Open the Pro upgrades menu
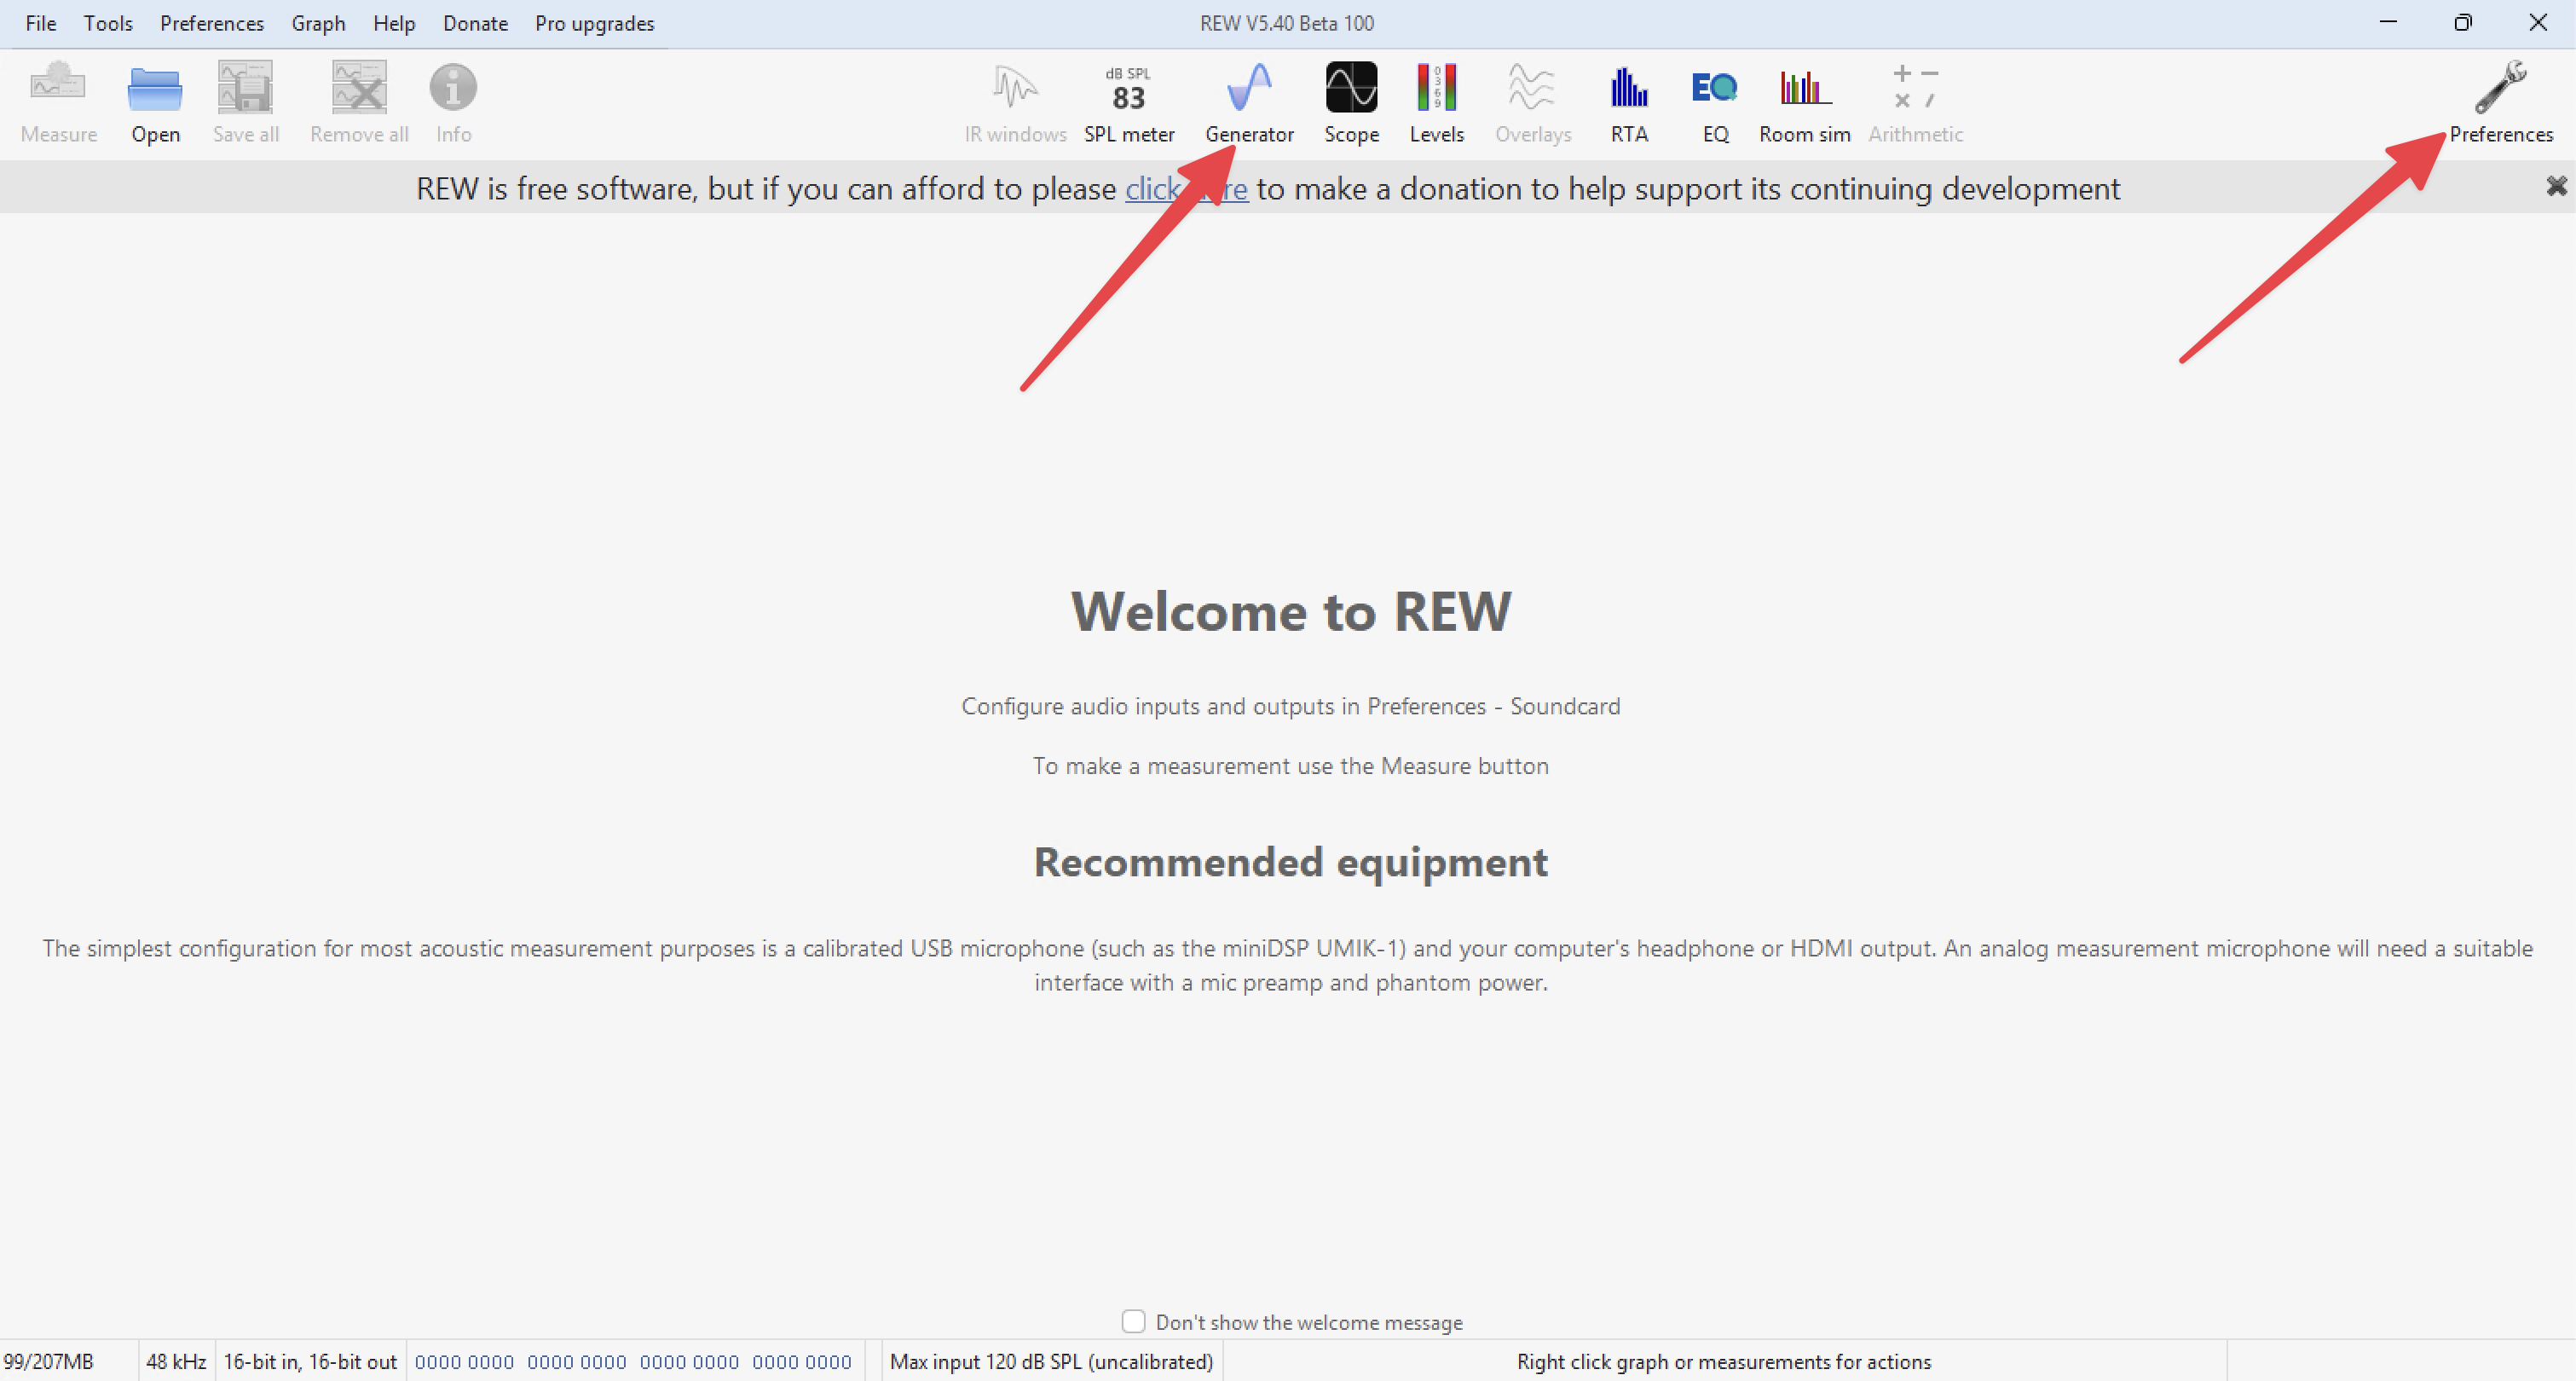Screen dimensions: 2576x1381 [594, 23]
